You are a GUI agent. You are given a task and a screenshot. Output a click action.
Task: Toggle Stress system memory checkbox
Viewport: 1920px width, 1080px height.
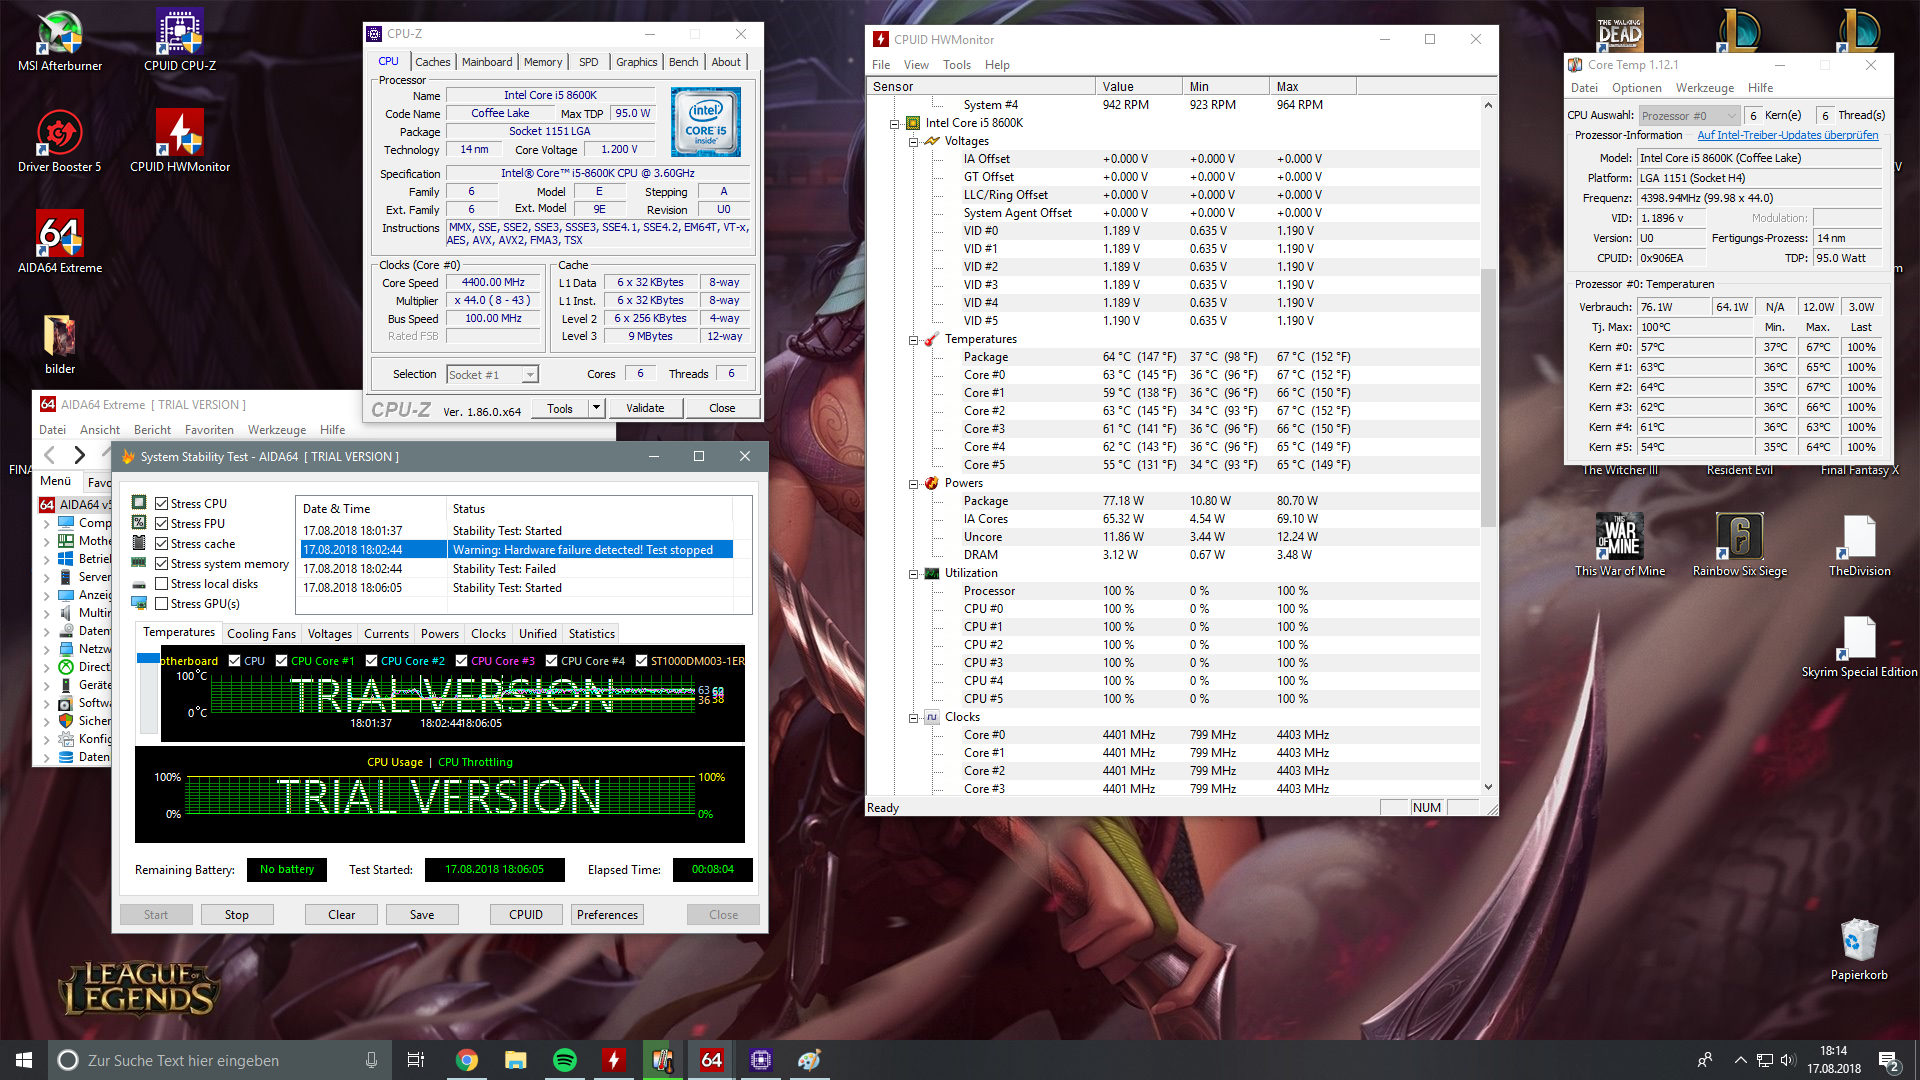[x=161, y=564]
